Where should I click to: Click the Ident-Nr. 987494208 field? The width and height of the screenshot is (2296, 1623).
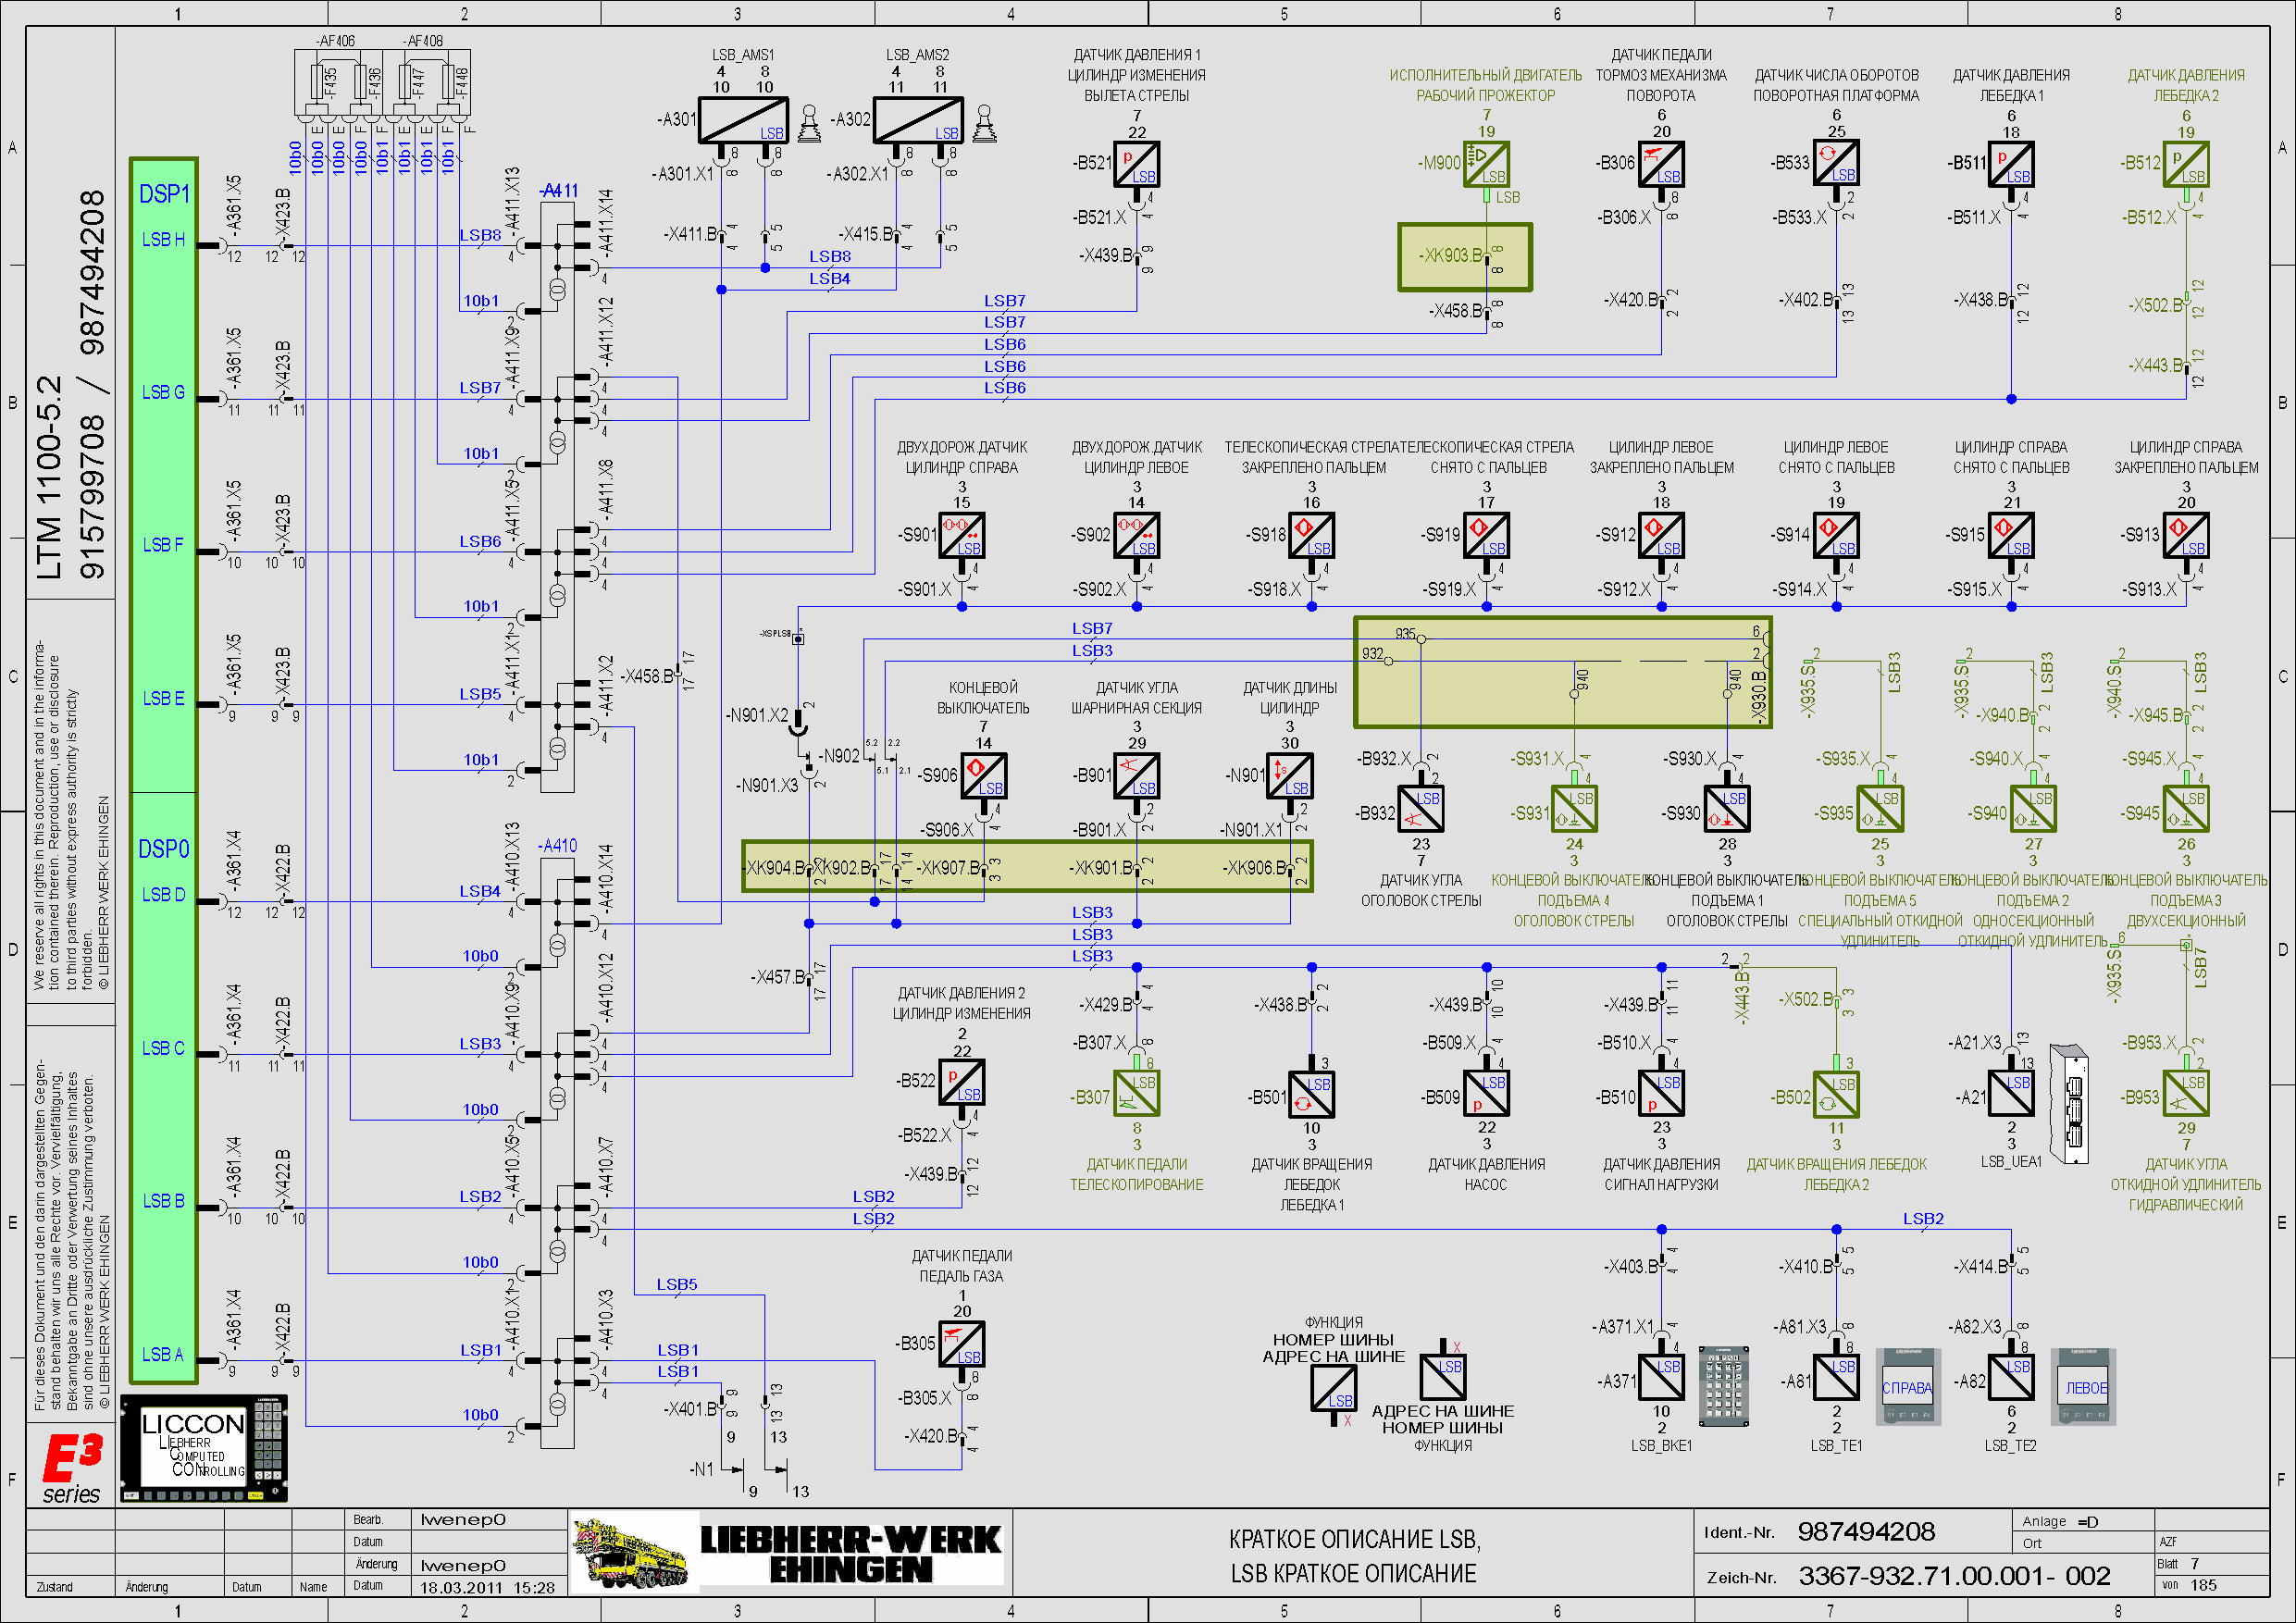pos(1865,1532)
